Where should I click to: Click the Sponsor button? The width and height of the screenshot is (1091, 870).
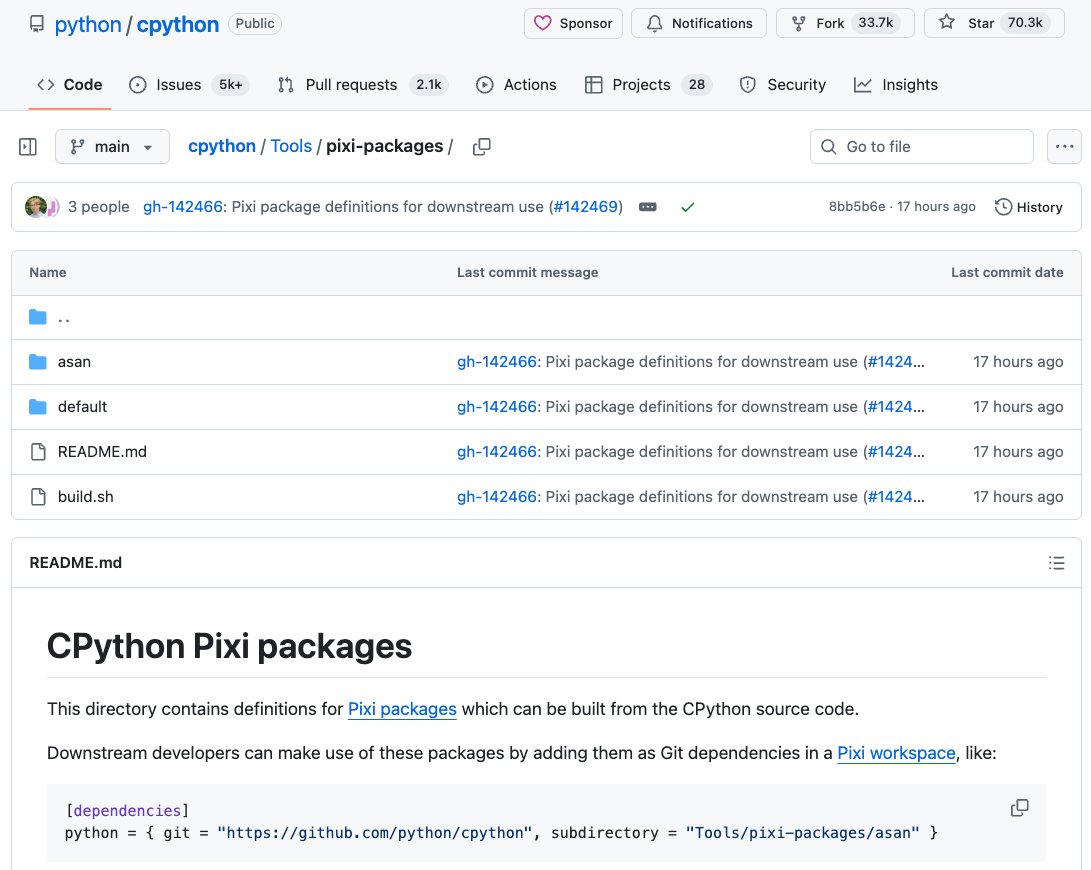(x=573, y=22)
